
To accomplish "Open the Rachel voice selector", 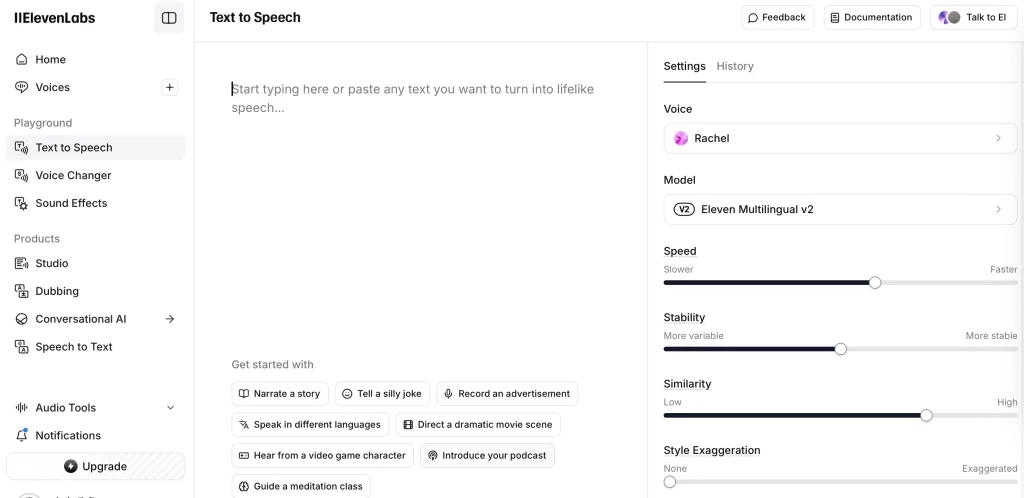I will (x=840, y=138).
